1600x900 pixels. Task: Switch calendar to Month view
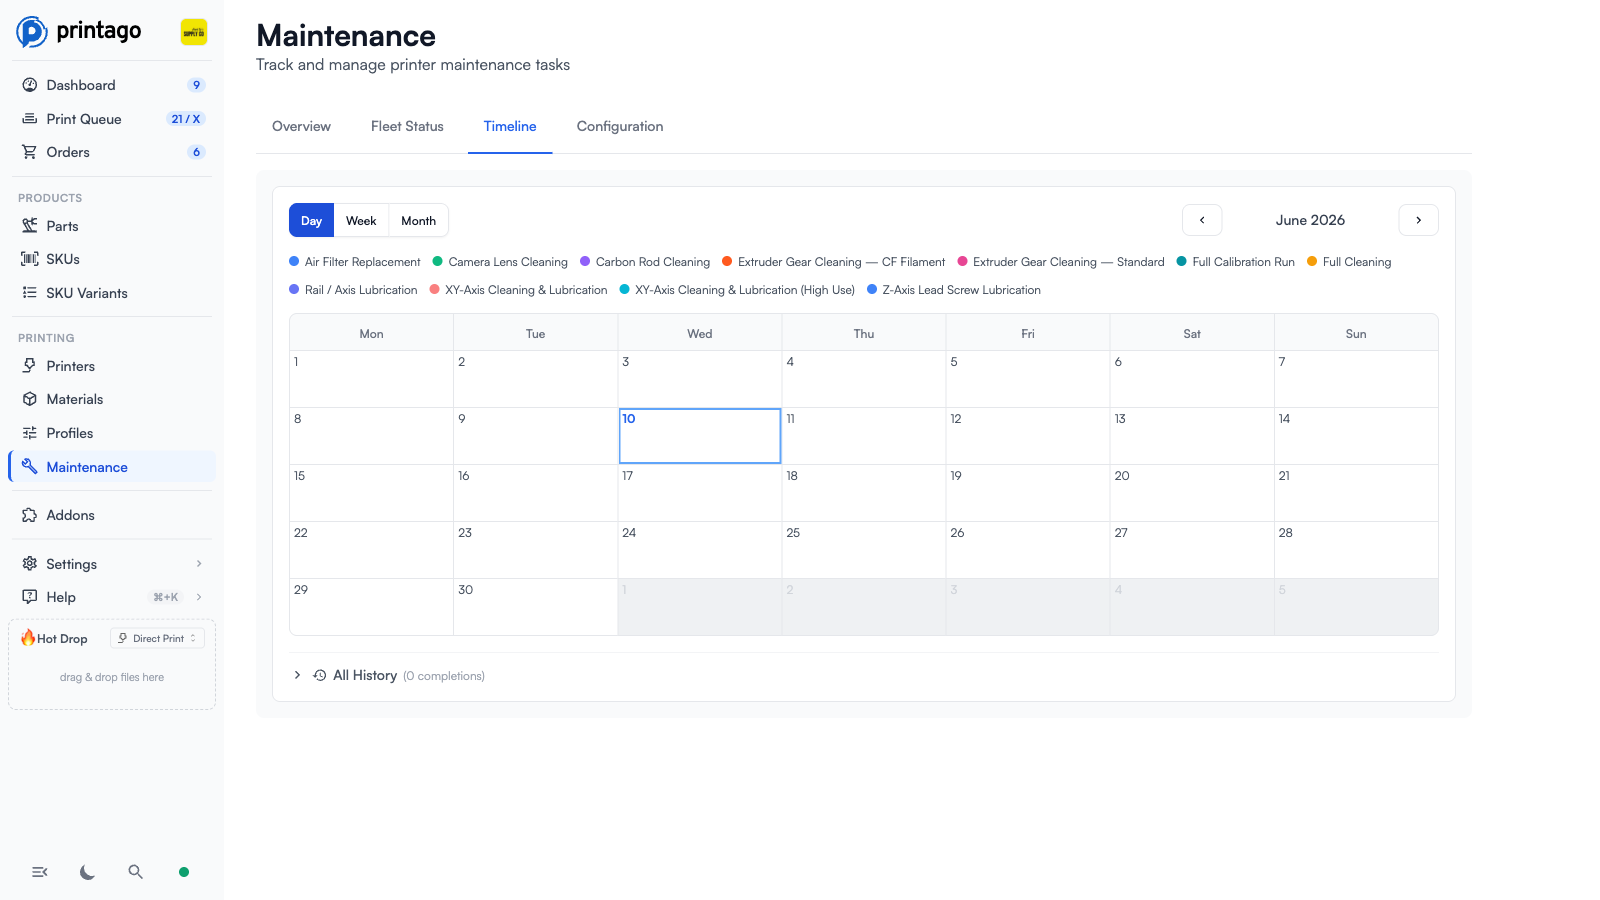pyautogui.click(x=418, y=221)
